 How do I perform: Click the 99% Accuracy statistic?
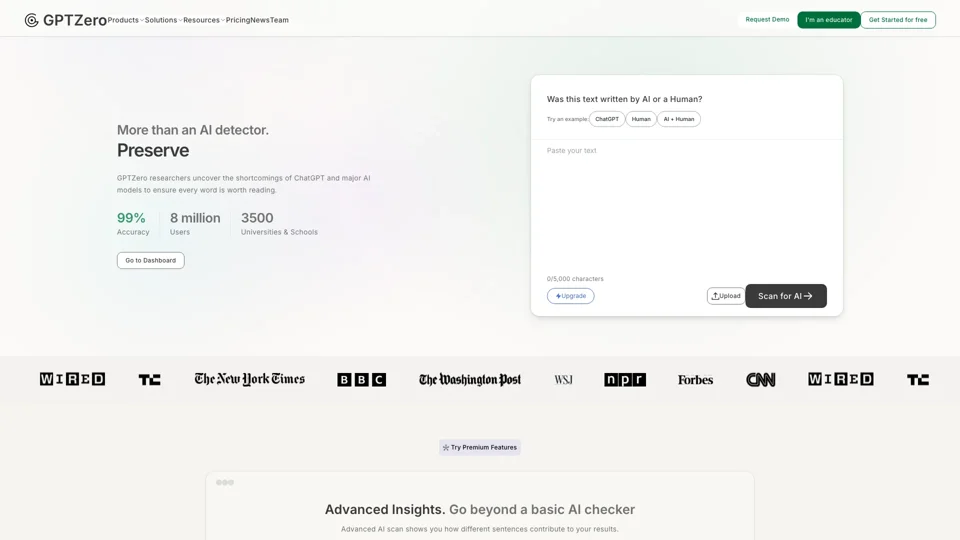point(133,223)
